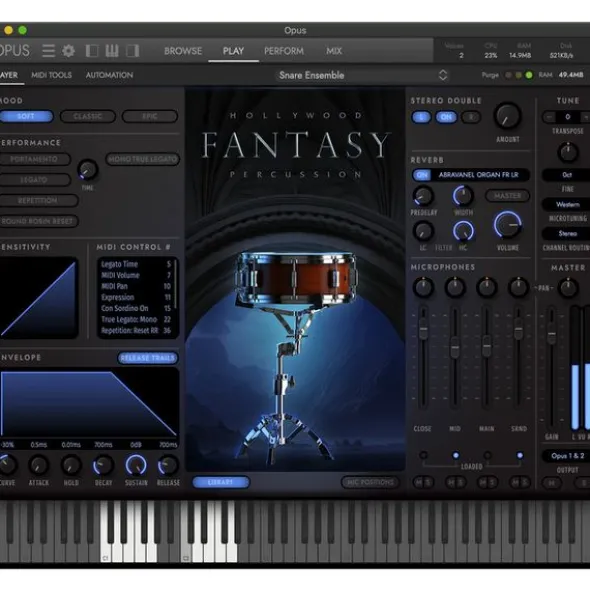Image resolution: width=590 pixels, height=591 pixels.
Task: Adjust the filter LC knob
Action: tap(423, 231)
